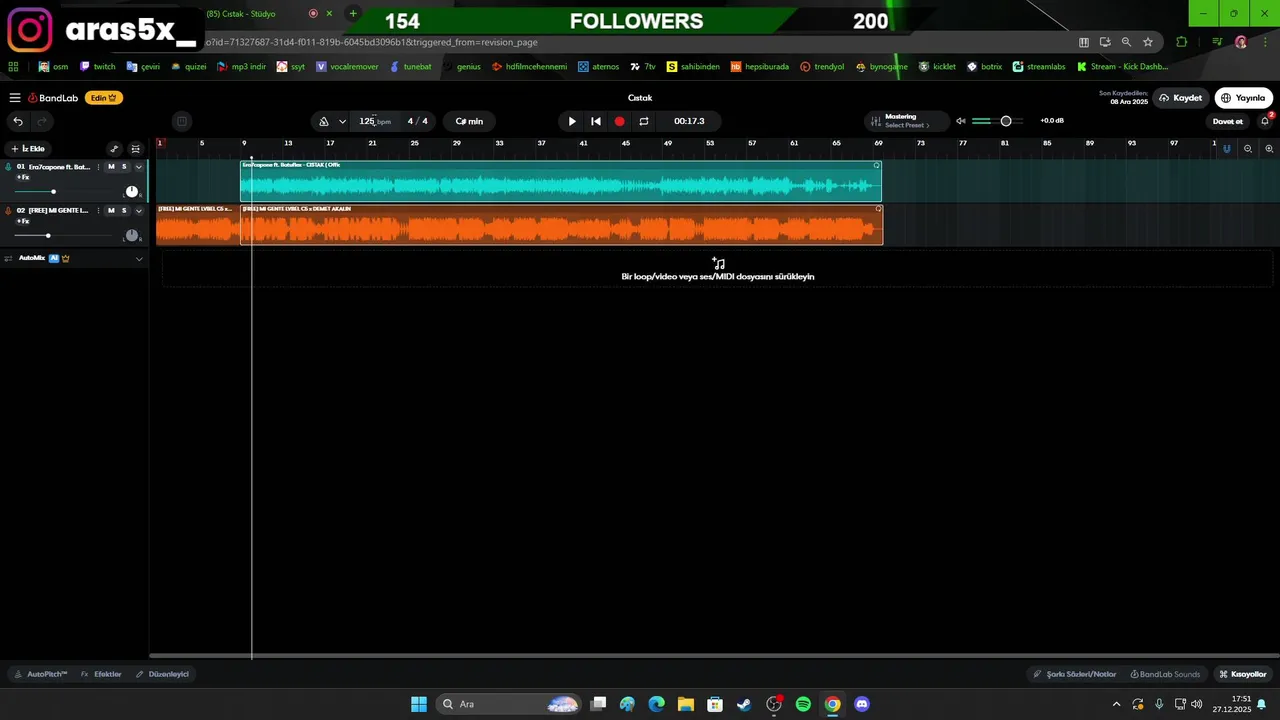Add Fx to track 01
Image resolution: width=1280 pixels, height=720 pixels.
point(23,177)
